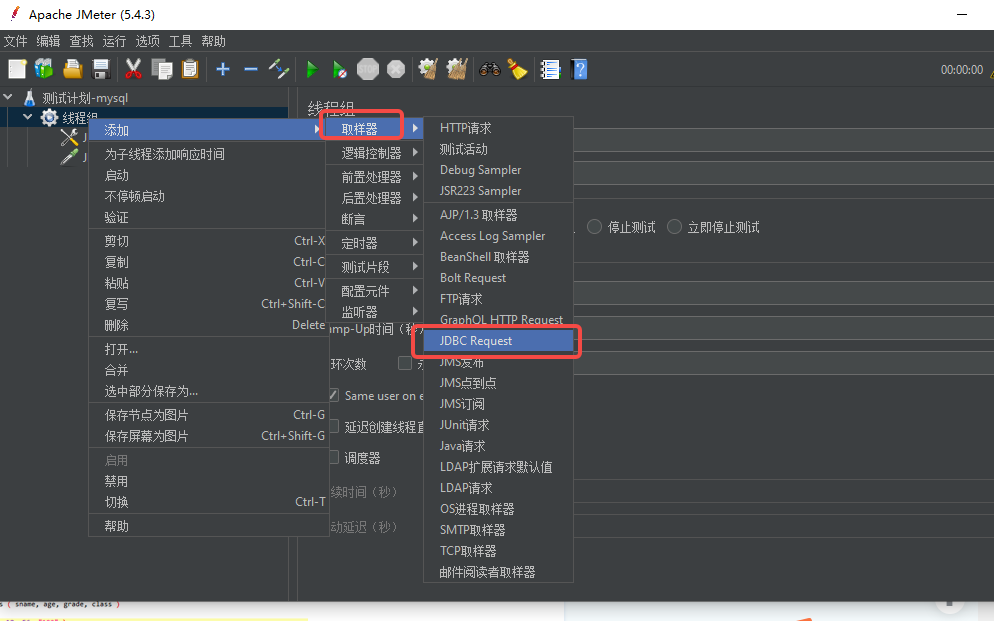Expand the 测试片段 submenu
The width and height of the screenshot is (994, 621).
coord(374,267)
